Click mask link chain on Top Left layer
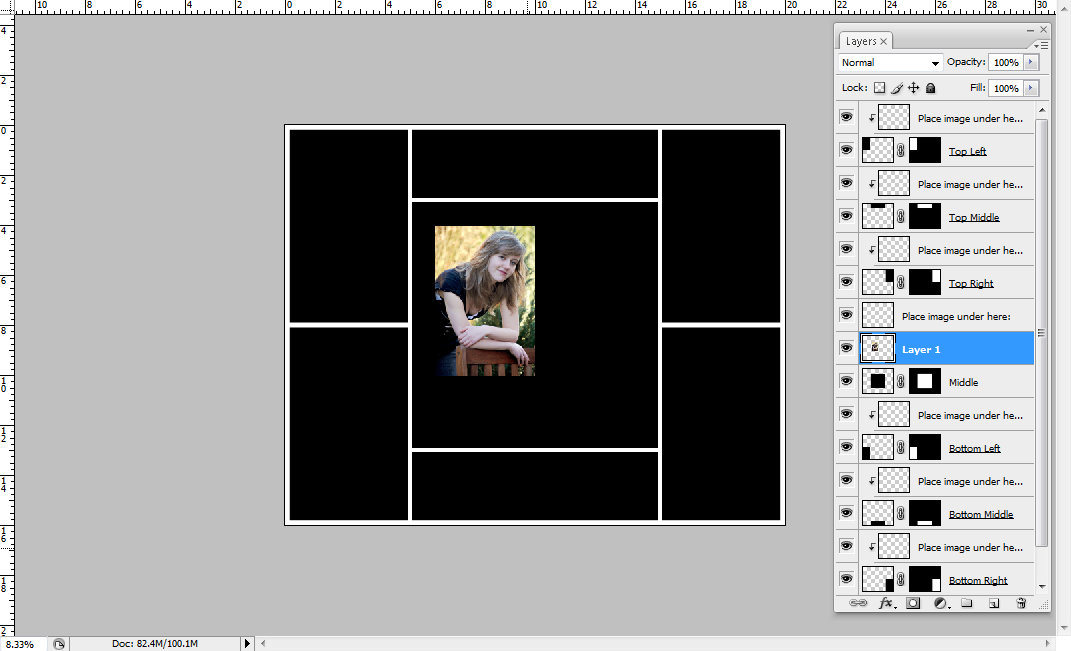The width and height of the screenshot is (1071, 651). (x=900, y=151)
